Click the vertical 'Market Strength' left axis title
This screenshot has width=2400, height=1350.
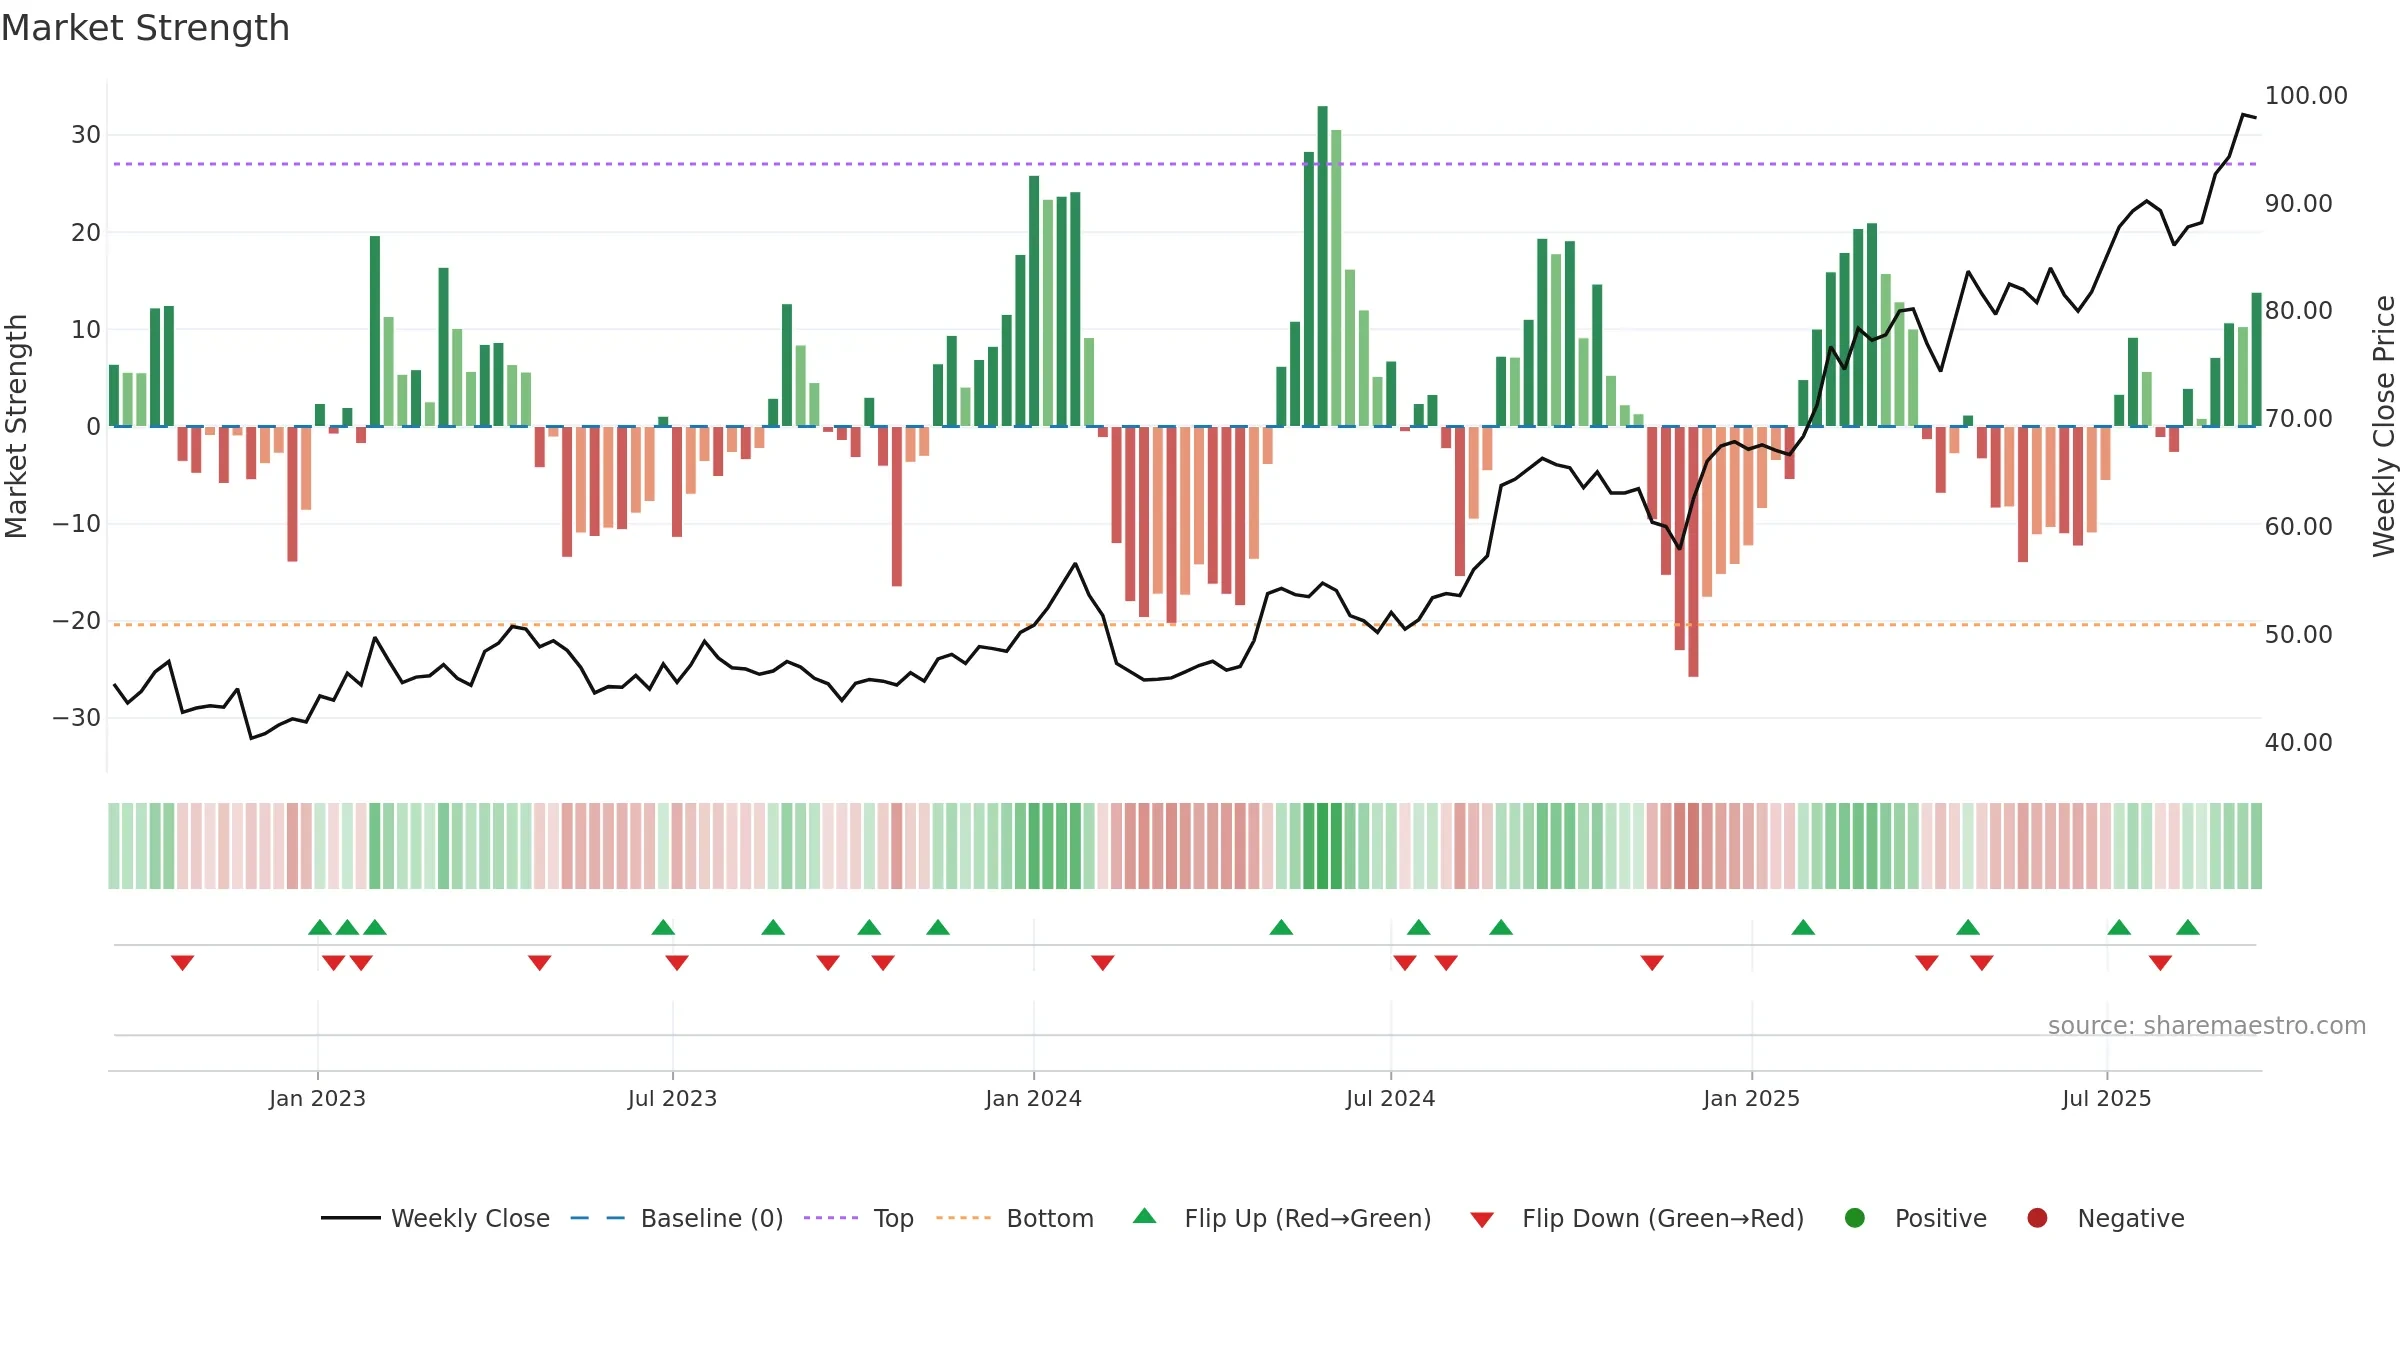point(16,426)
